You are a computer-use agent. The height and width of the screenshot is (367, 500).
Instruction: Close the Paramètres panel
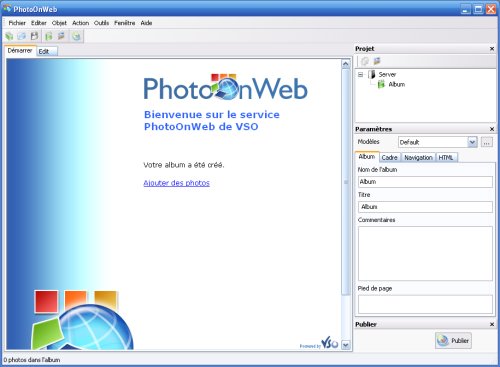pyautogui.click(x=492, y=129)
